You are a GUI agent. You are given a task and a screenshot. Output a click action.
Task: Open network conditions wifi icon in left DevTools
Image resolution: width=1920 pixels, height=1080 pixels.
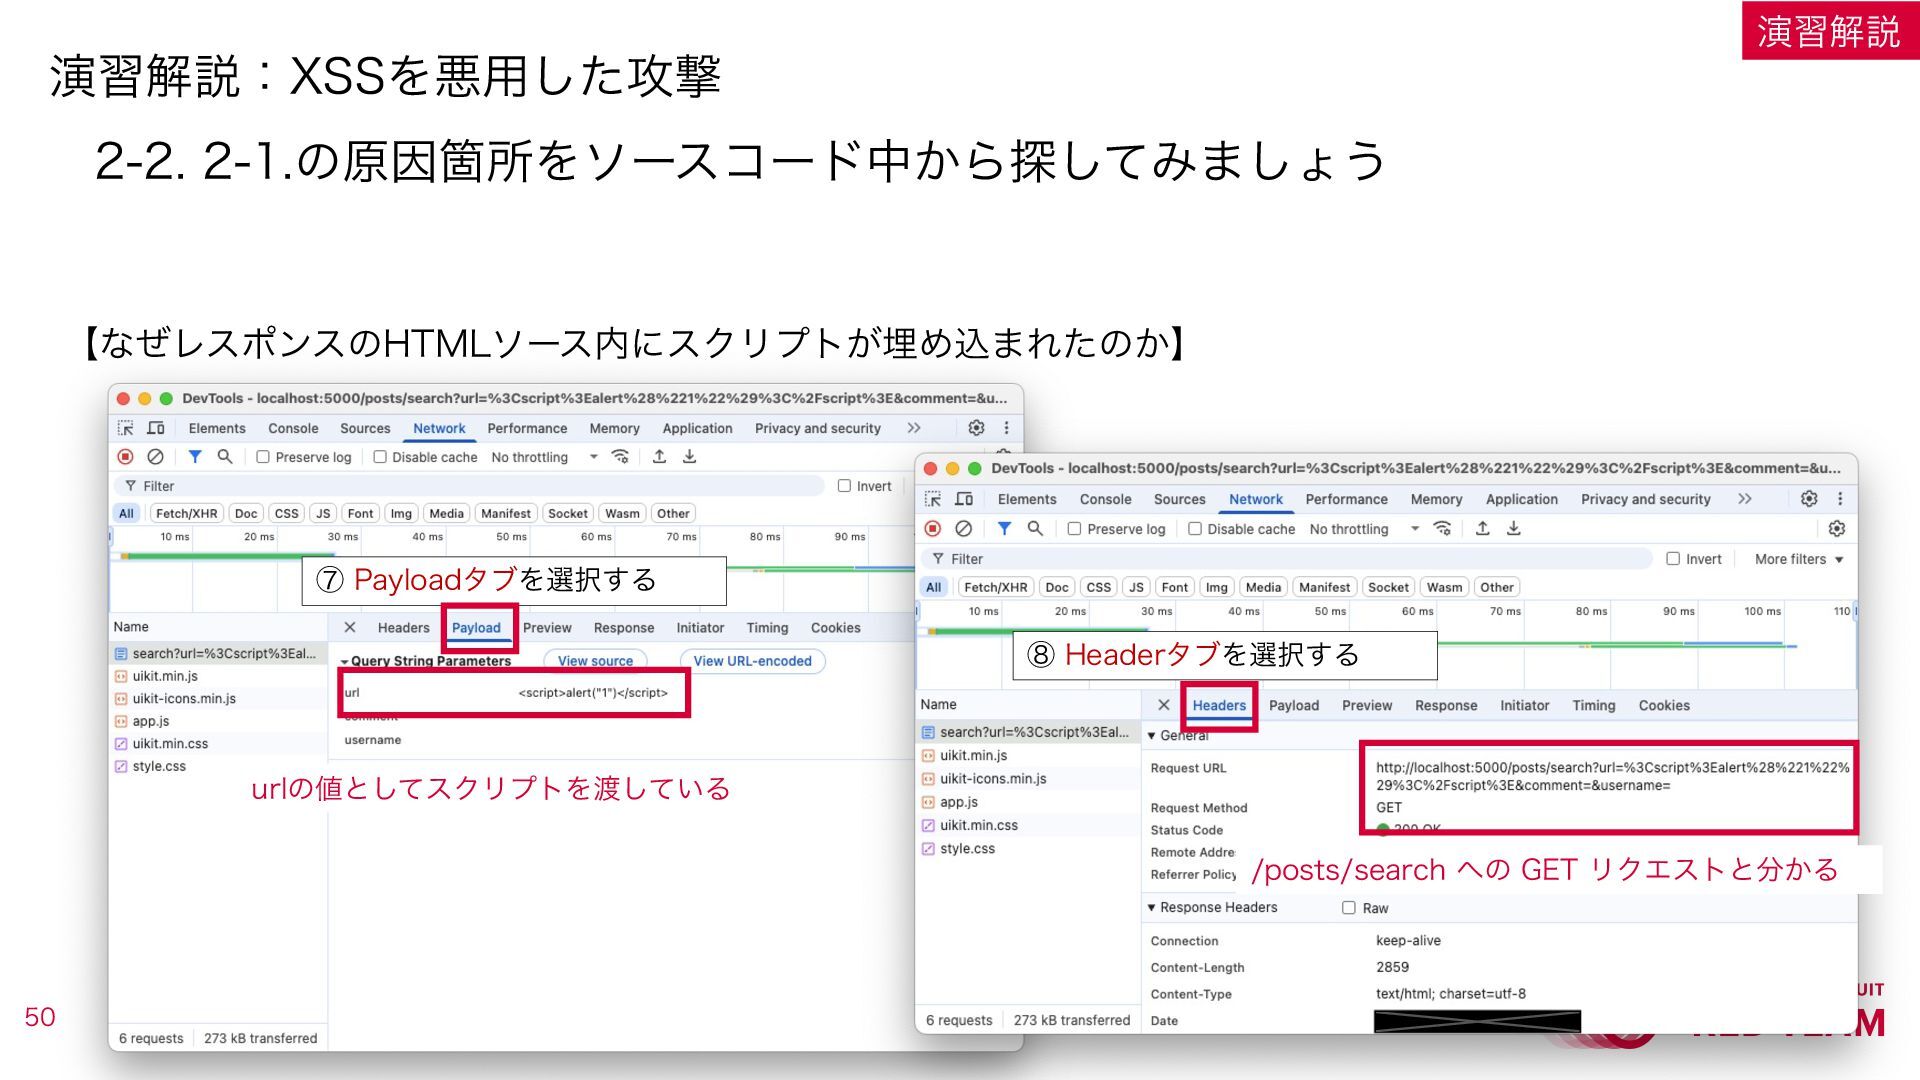pos(620,457)
